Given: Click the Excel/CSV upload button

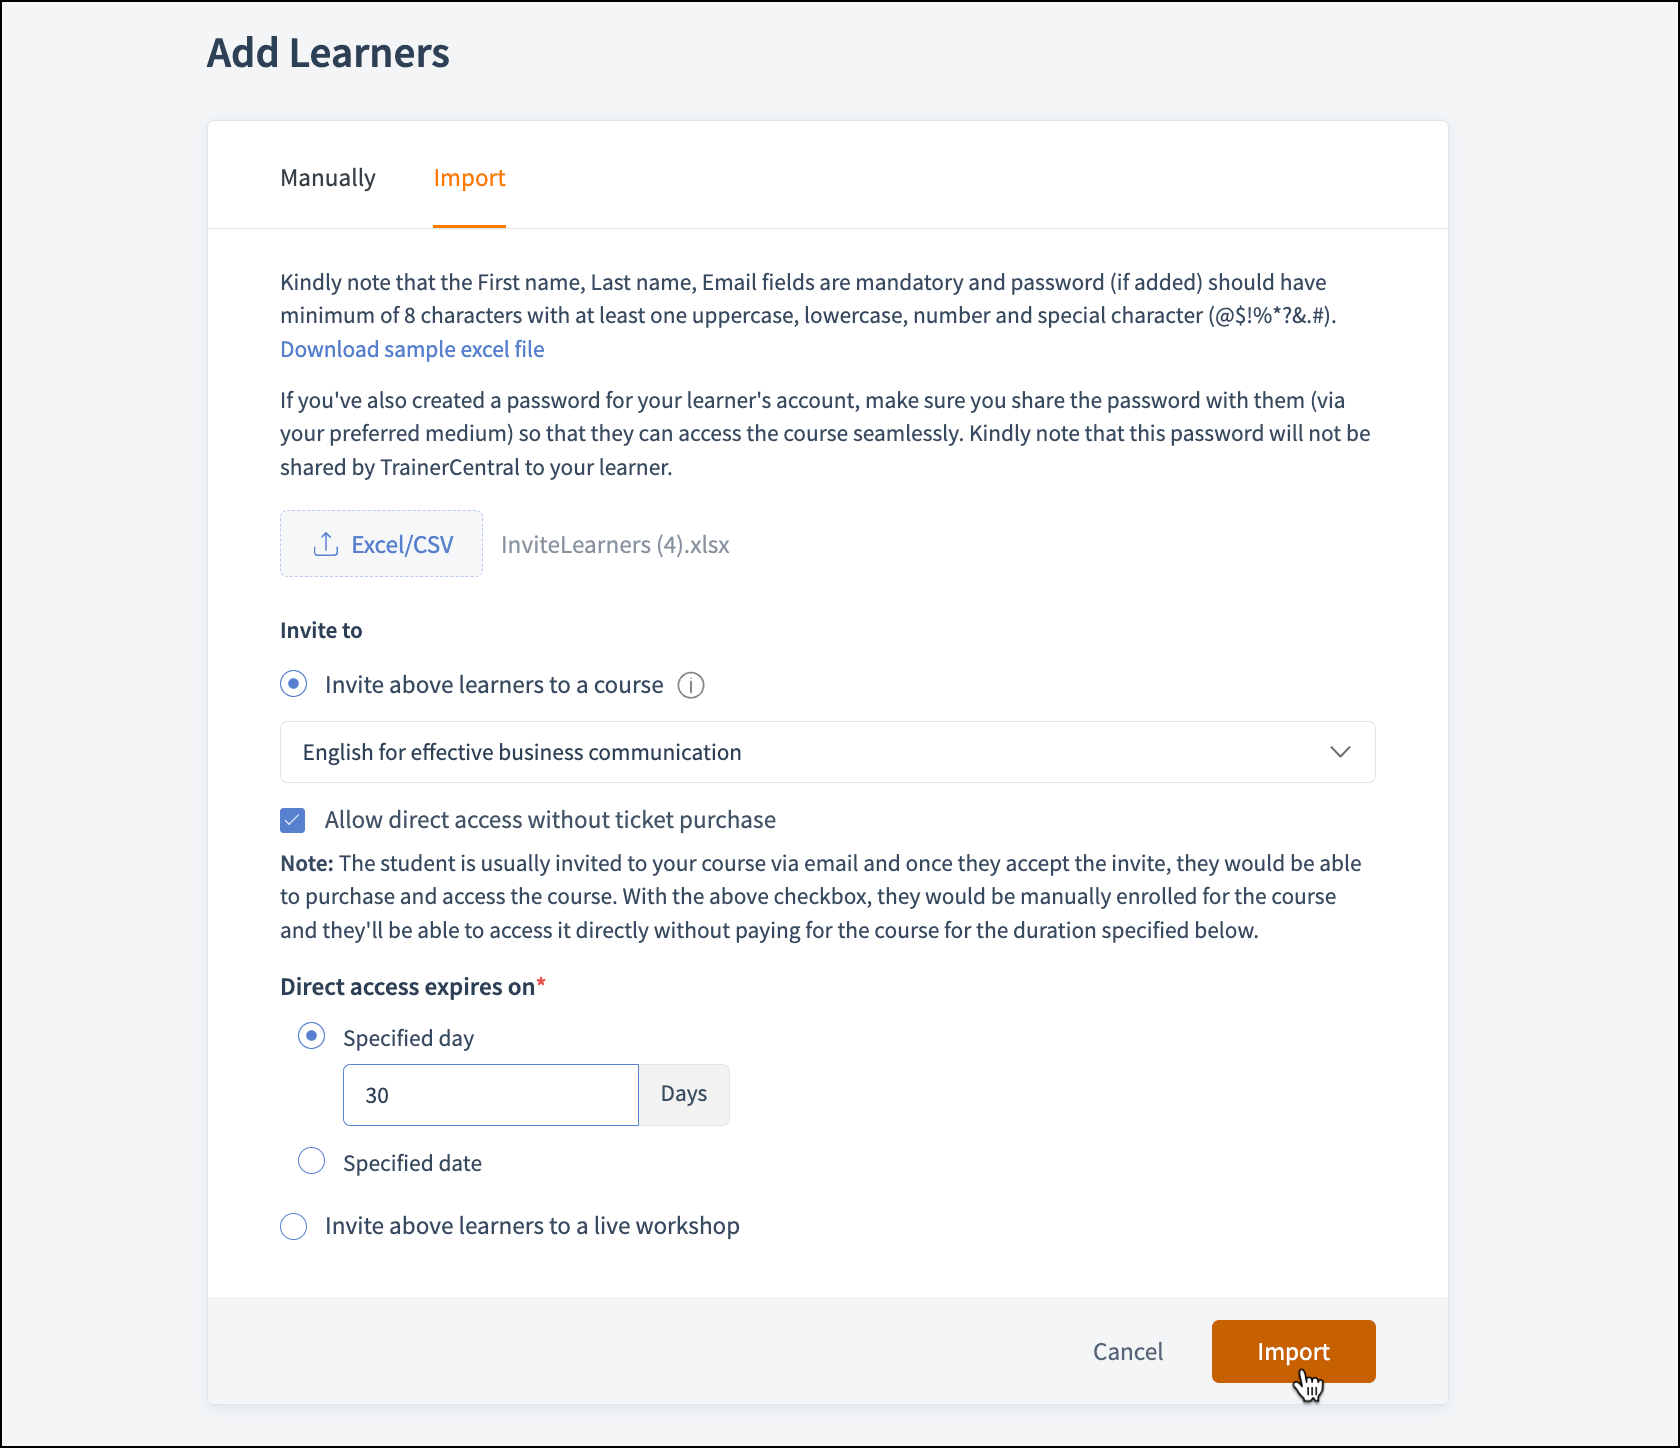Looking at the screenshot, I should click(381, 544).
